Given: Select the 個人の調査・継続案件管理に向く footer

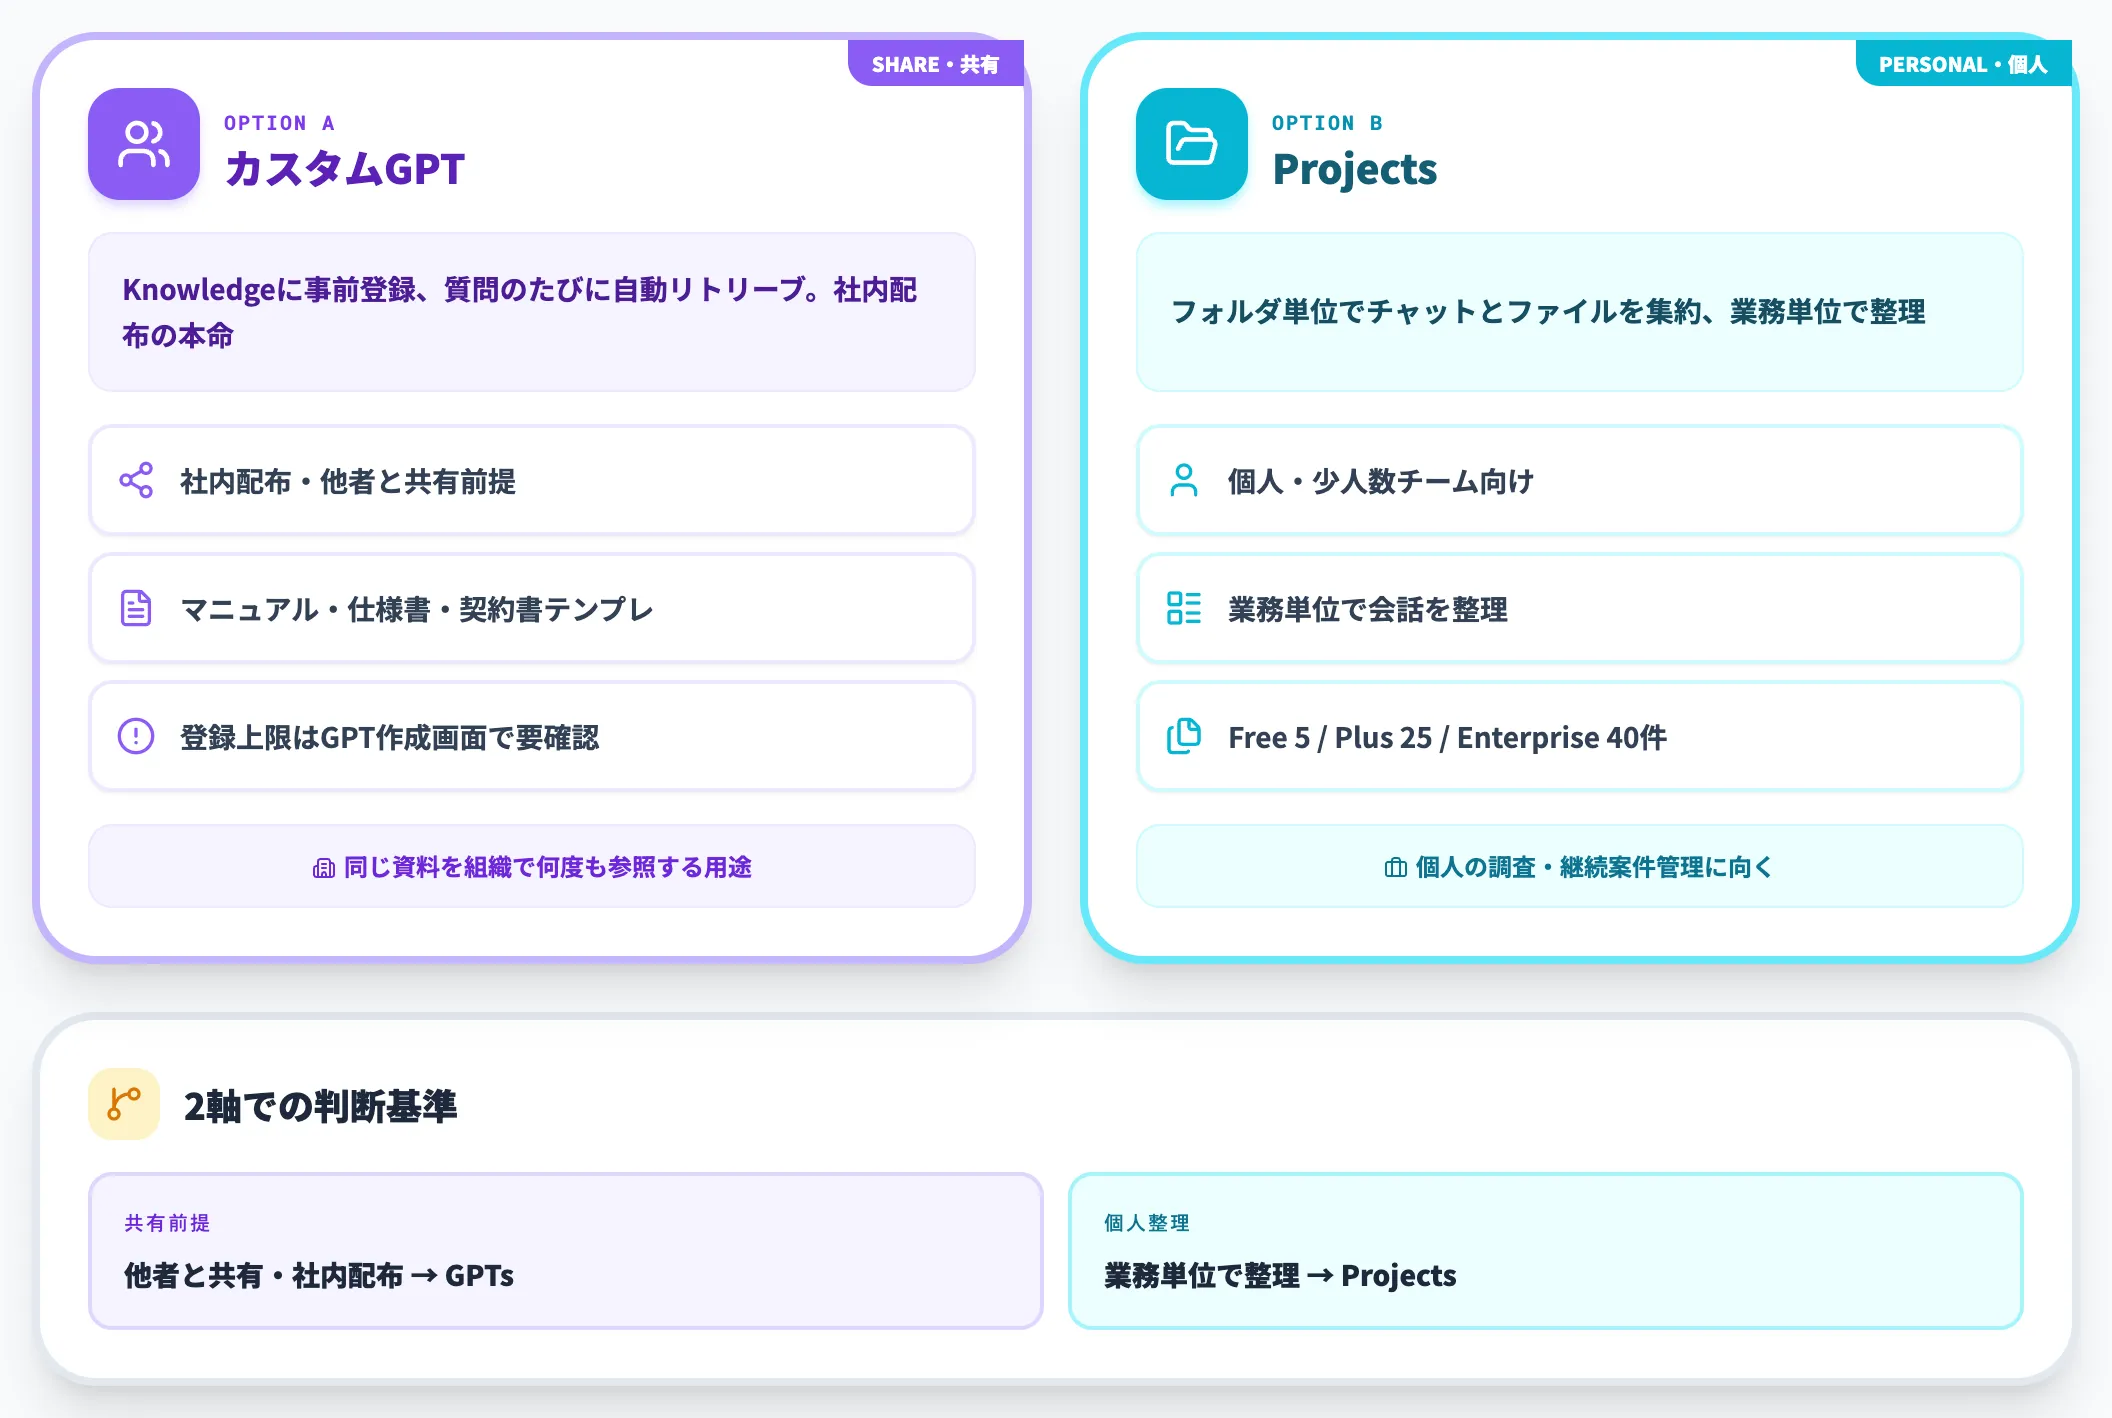Looking at the screenshot, I should pyautogui.click(x=1580, y=866).
